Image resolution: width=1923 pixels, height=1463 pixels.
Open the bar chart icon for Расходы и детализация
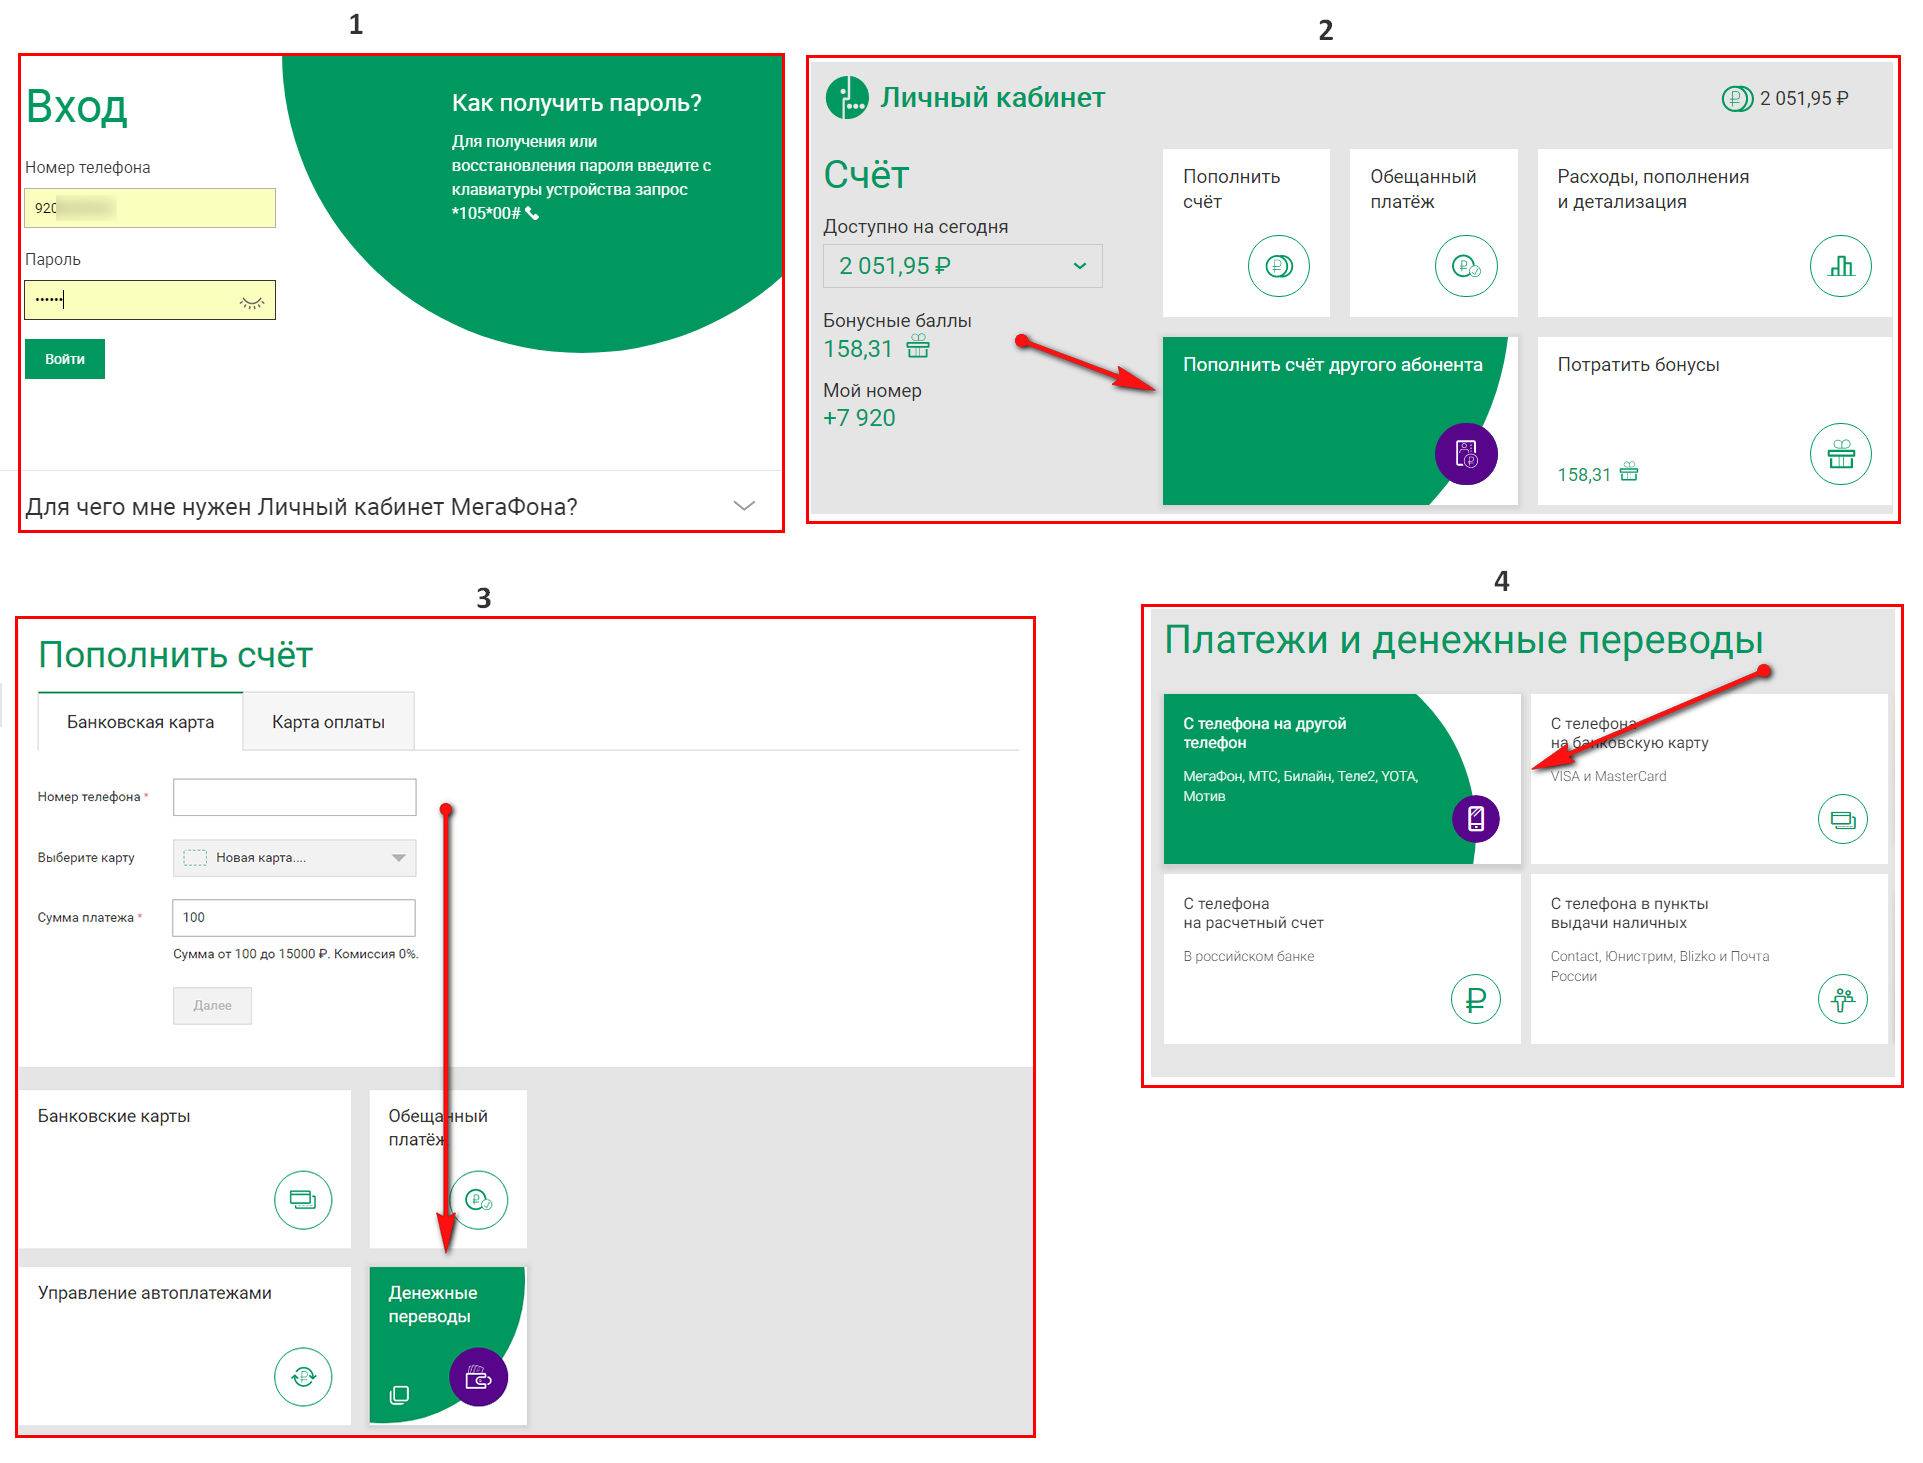(x=1840, y=266)
